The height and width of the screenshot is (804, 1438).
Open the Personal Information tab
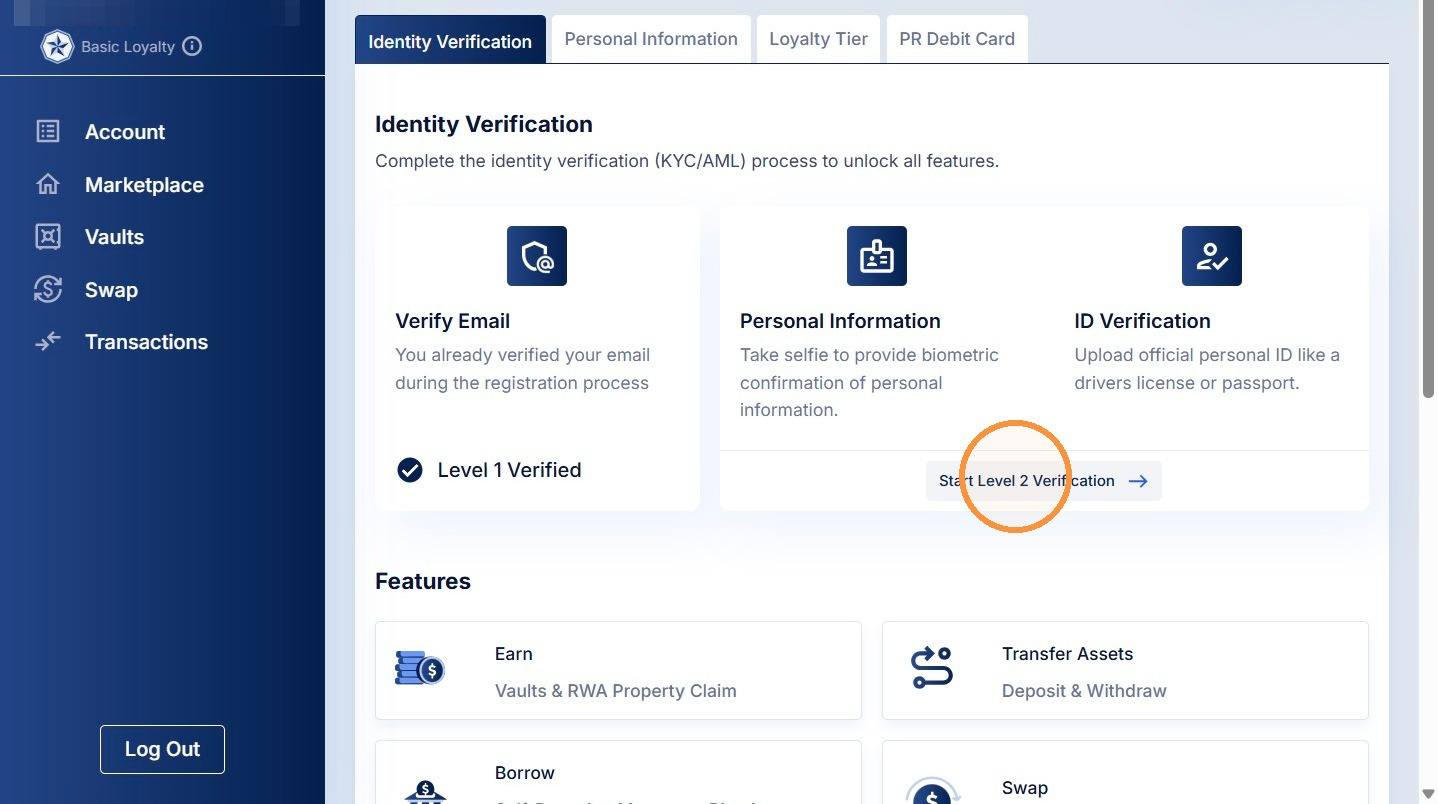click(651, 39)
